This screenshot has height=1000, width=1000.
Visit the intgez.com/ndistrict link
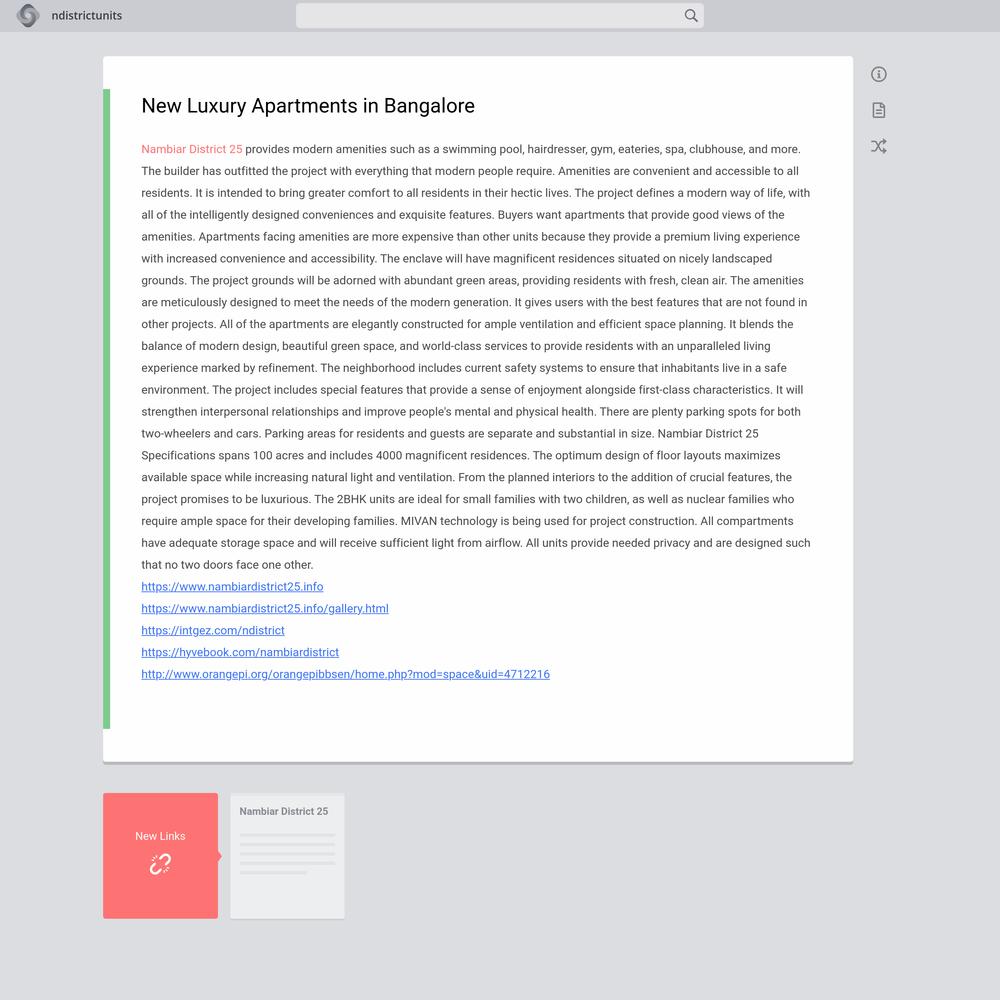(x=213, y=630)
